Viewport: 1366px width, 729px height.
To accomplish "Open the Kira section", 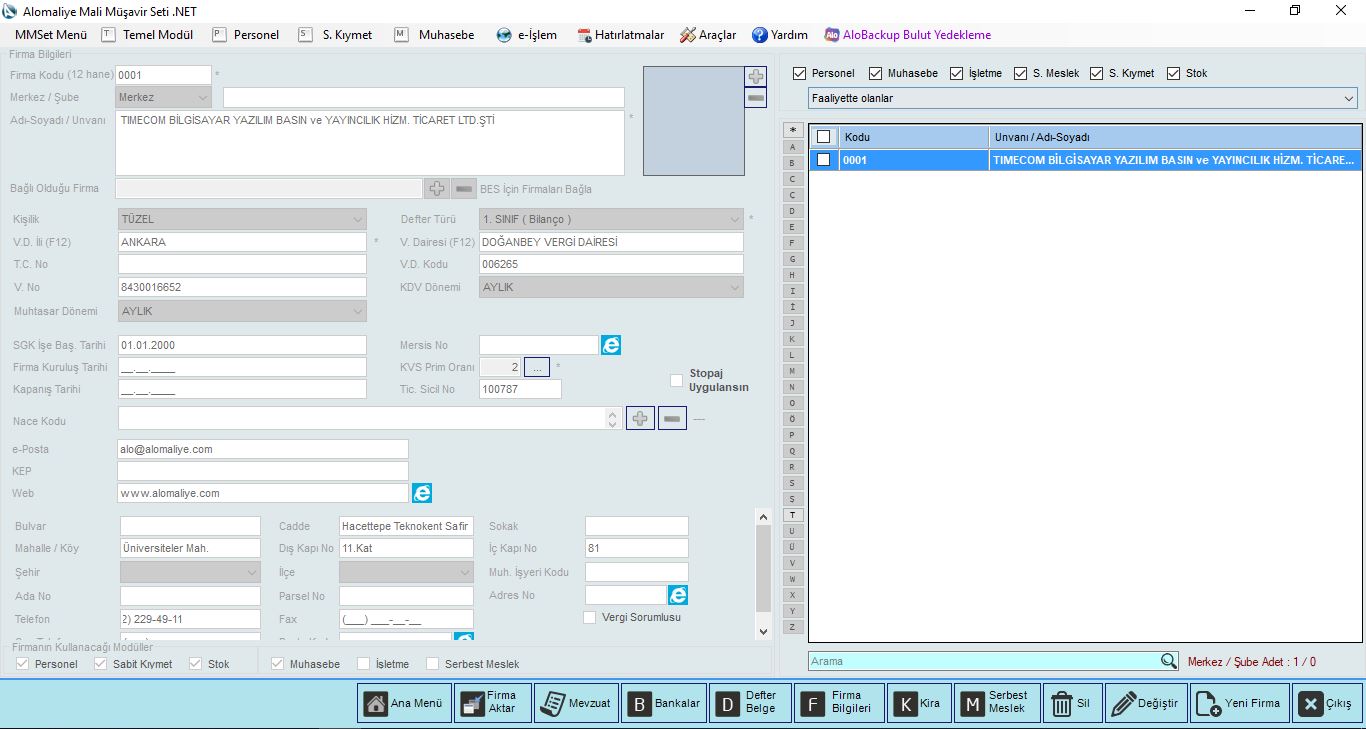I will pos(919,703).
